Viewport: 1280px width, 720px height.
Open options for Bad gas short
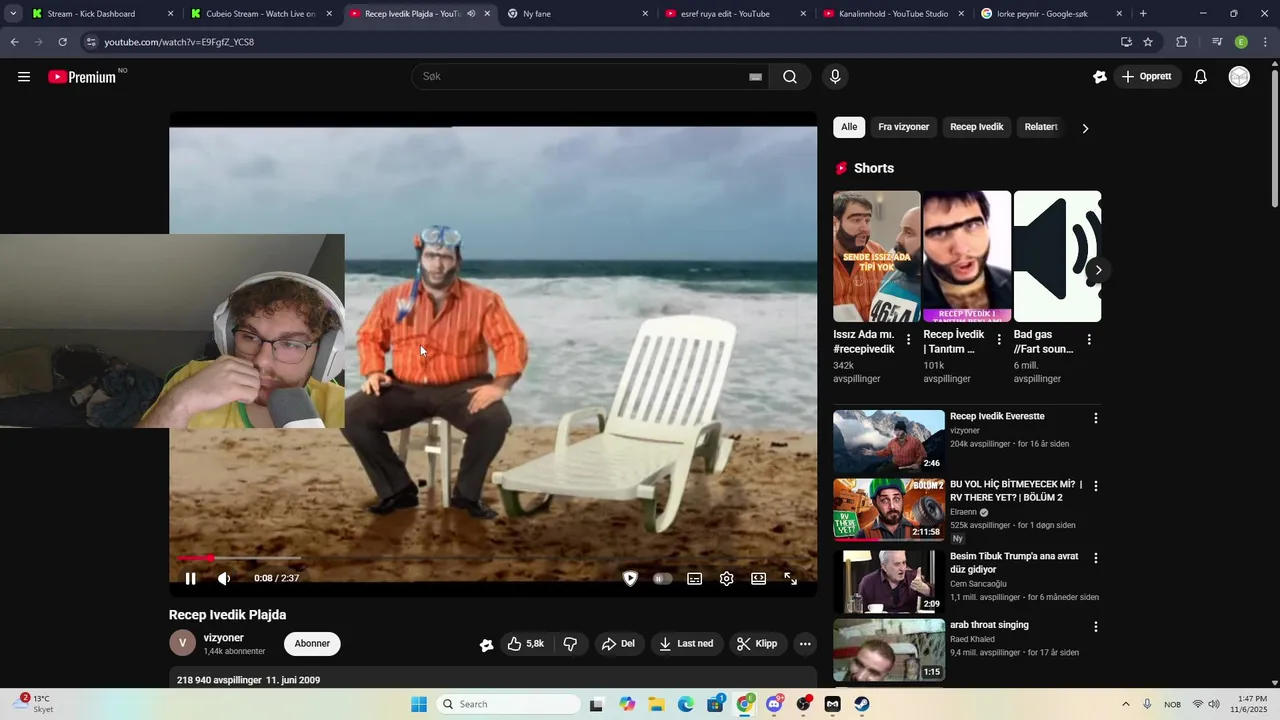point(1089,340)
